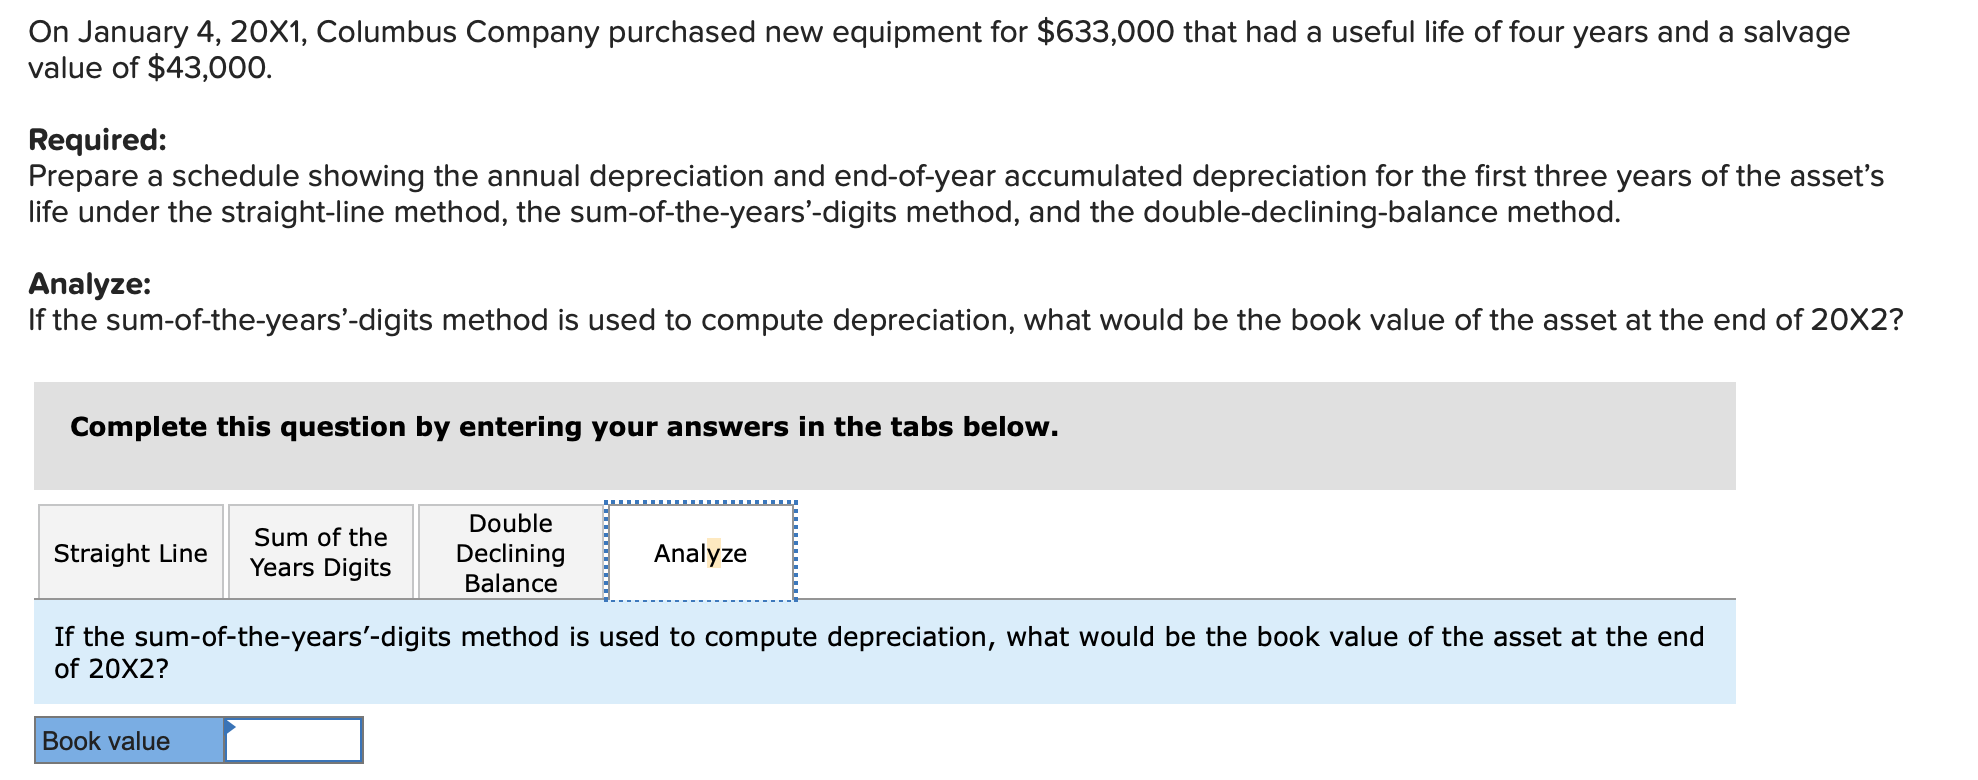Click the blue flag marker beside the answer box
Screen dimensions: 1978x780
pos(231,728)
